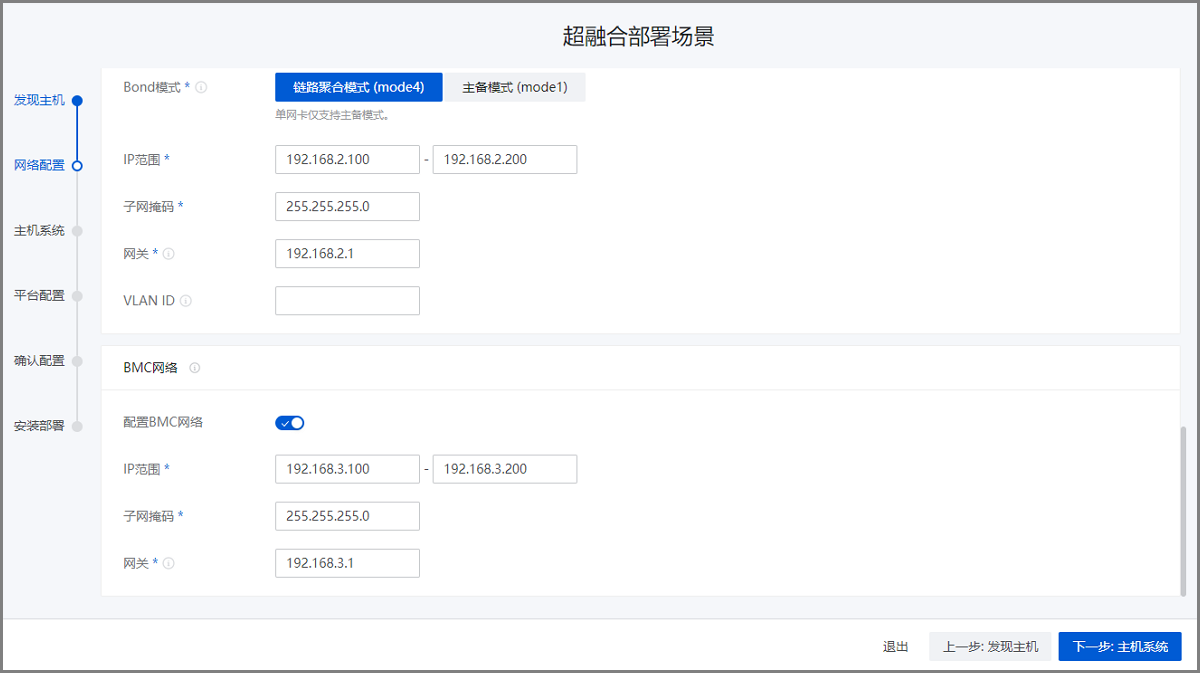Switch to 主备模式 (mode1) bond option
The width and height of the screenshot is (1200, 673).
coord(514,87)
